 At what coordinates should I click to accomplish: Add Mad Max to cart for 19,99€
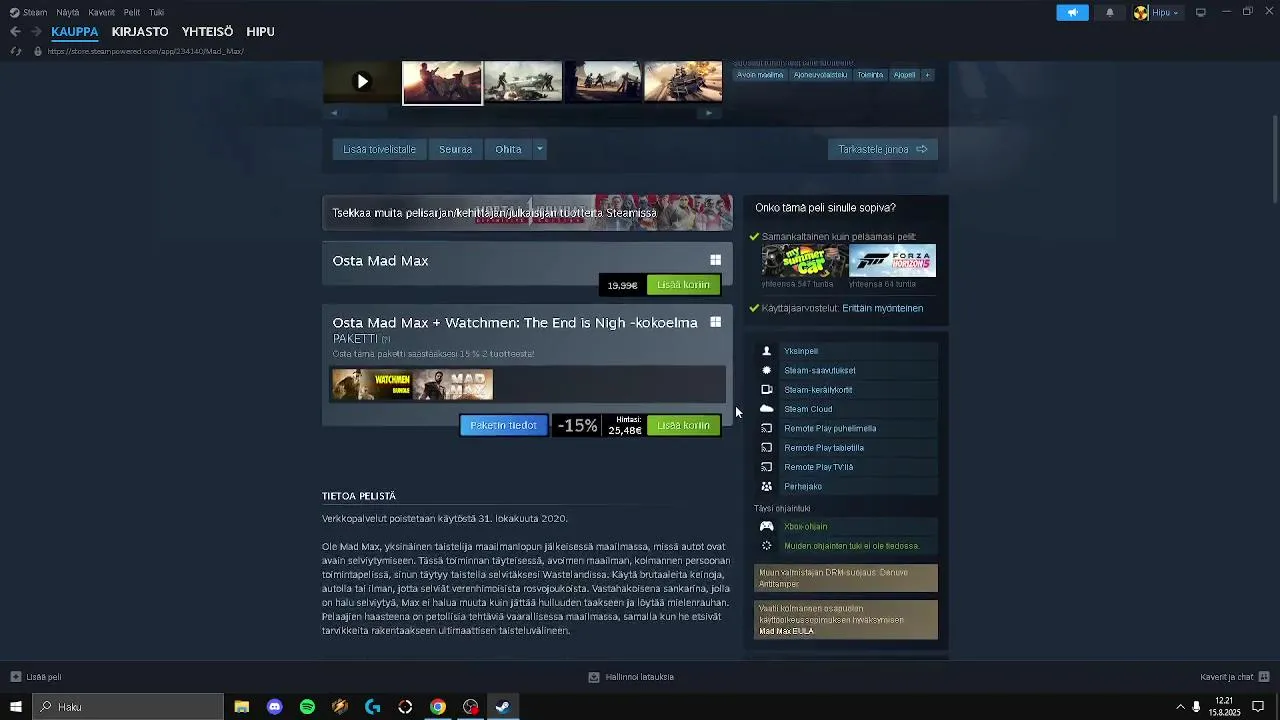tap(683, 285)
